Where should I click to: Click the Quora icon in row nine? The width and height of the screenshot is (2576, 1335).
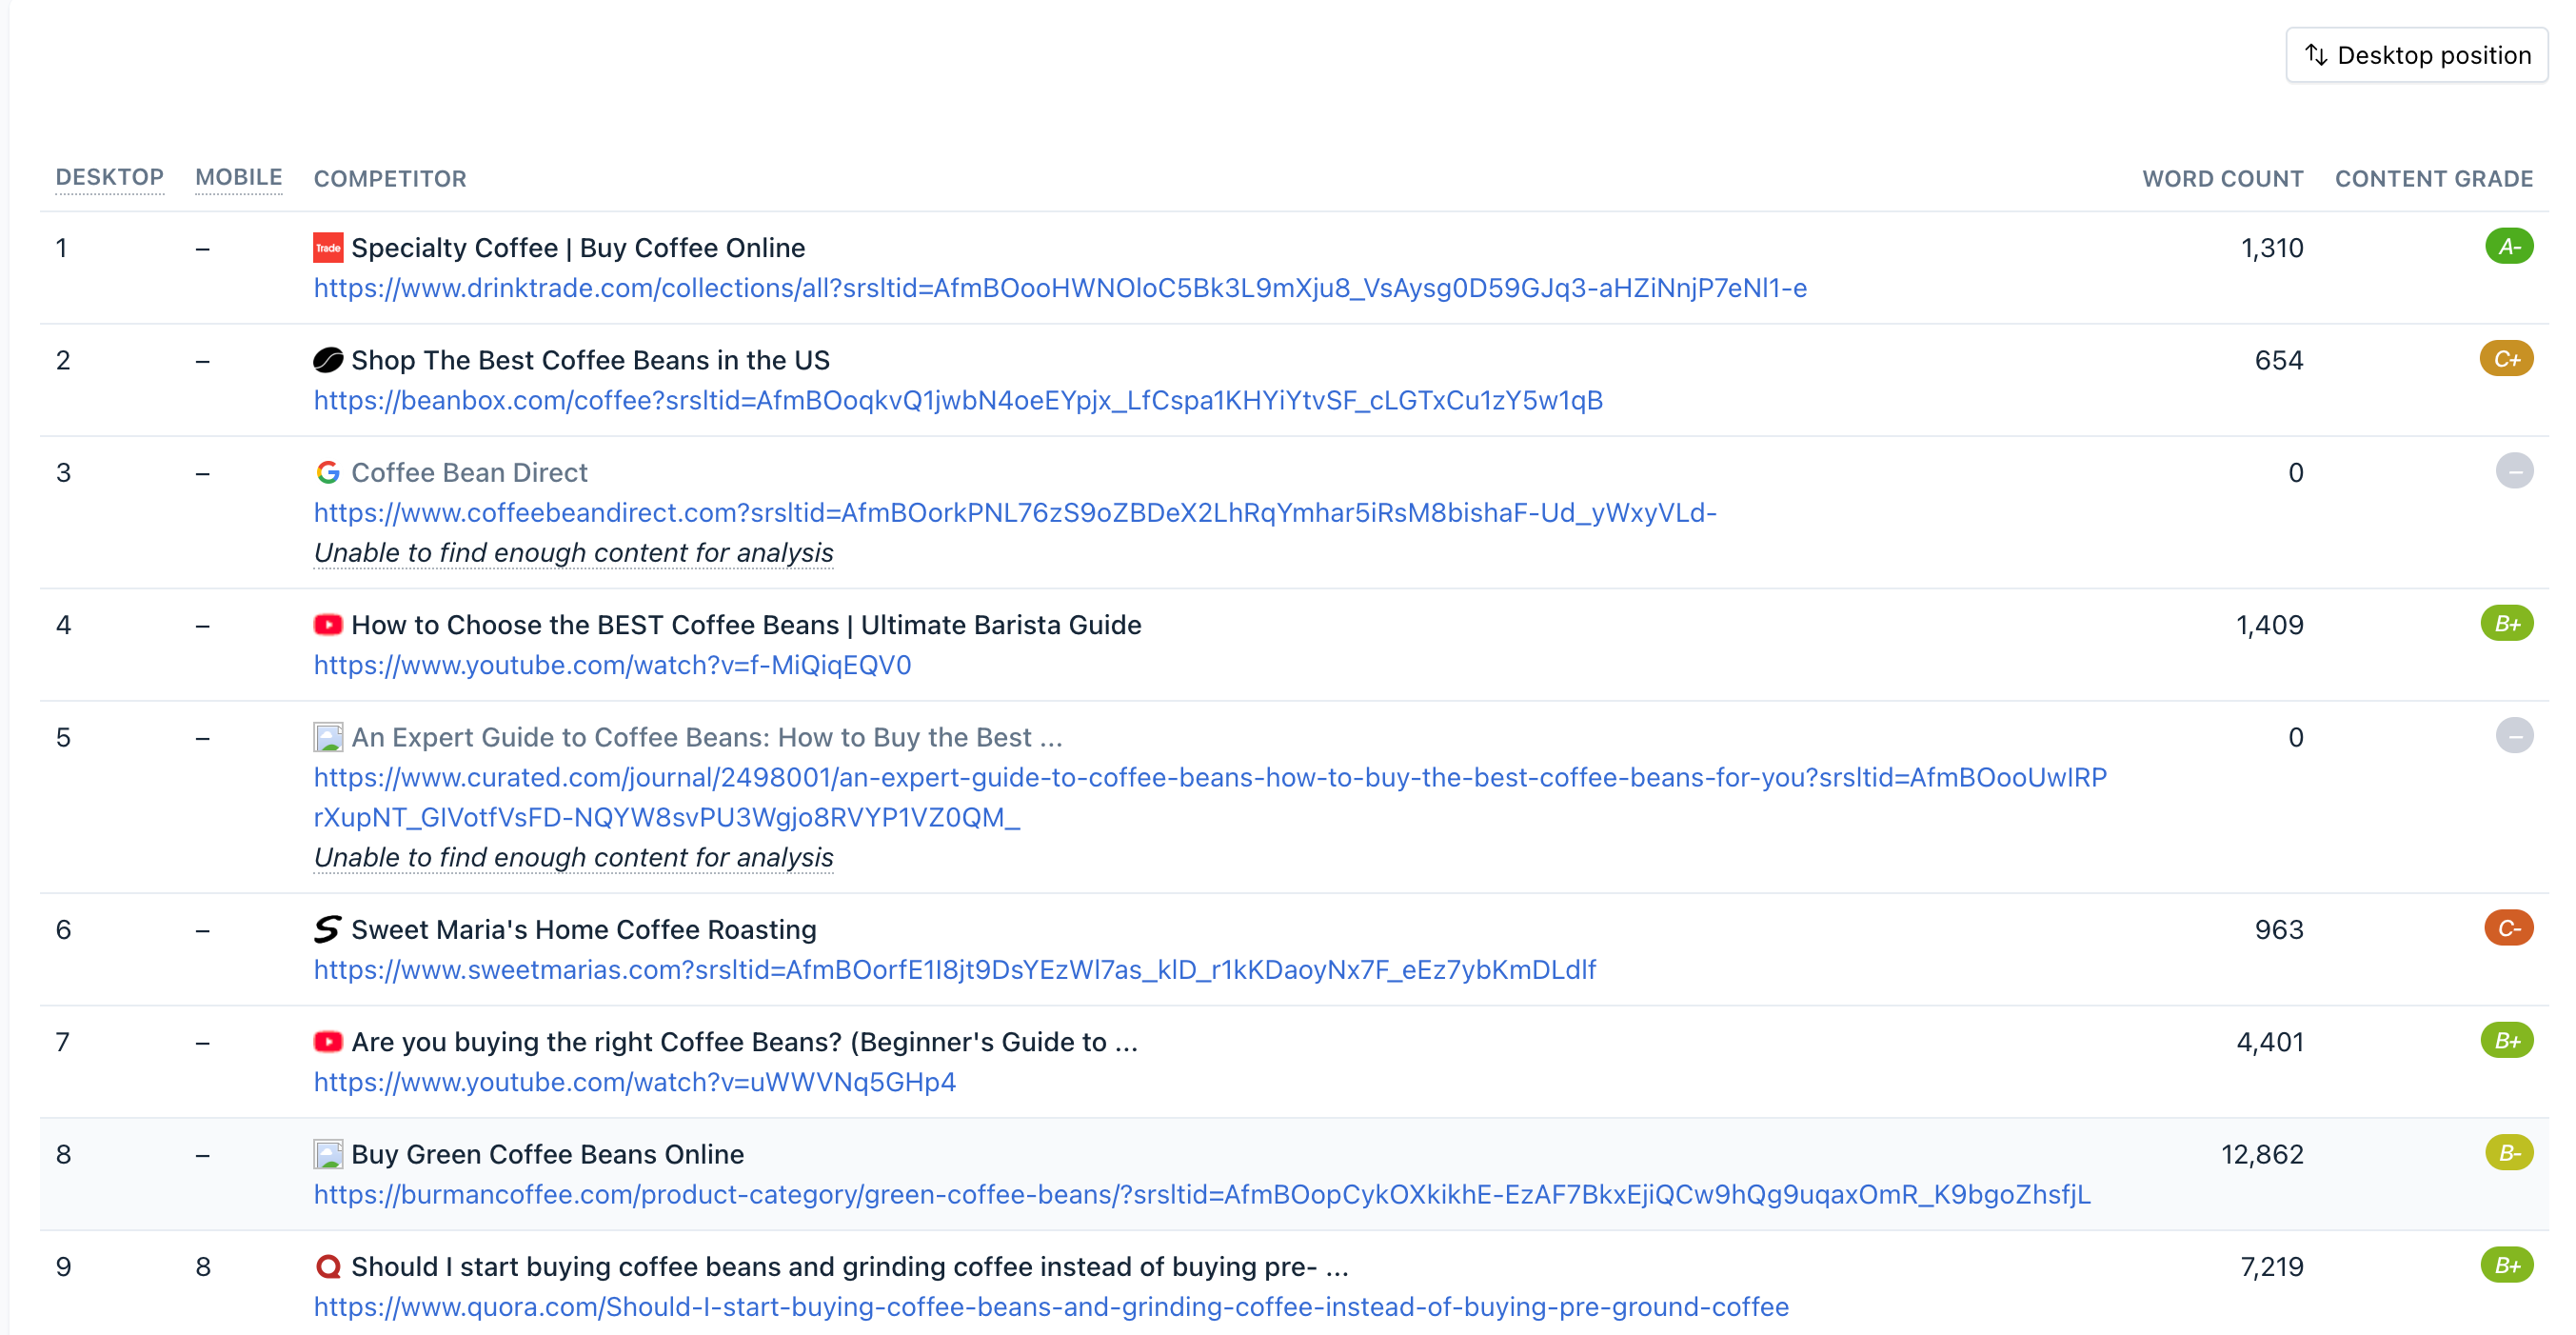tap(327, 1266)
